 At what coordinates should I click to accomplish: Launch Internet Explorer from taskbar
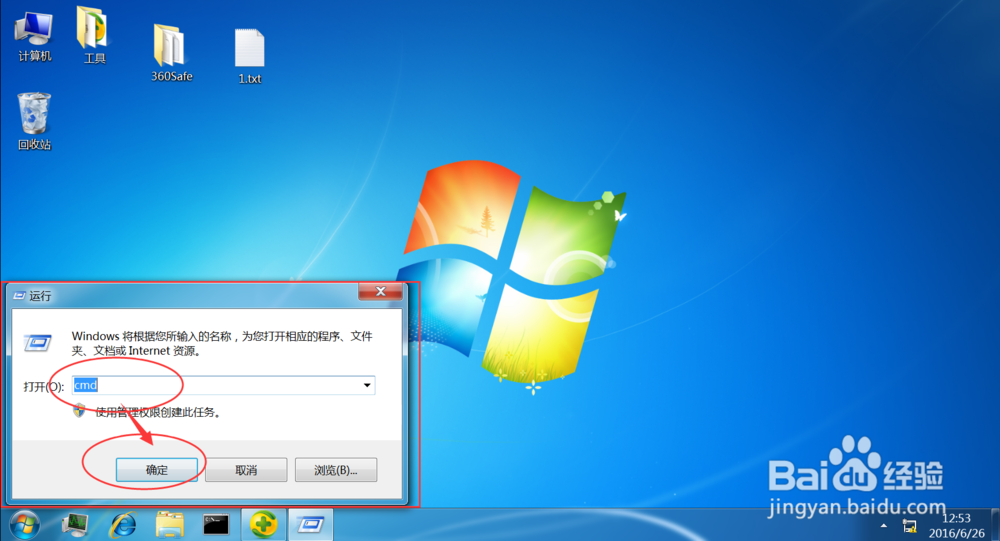coord(122,525)
